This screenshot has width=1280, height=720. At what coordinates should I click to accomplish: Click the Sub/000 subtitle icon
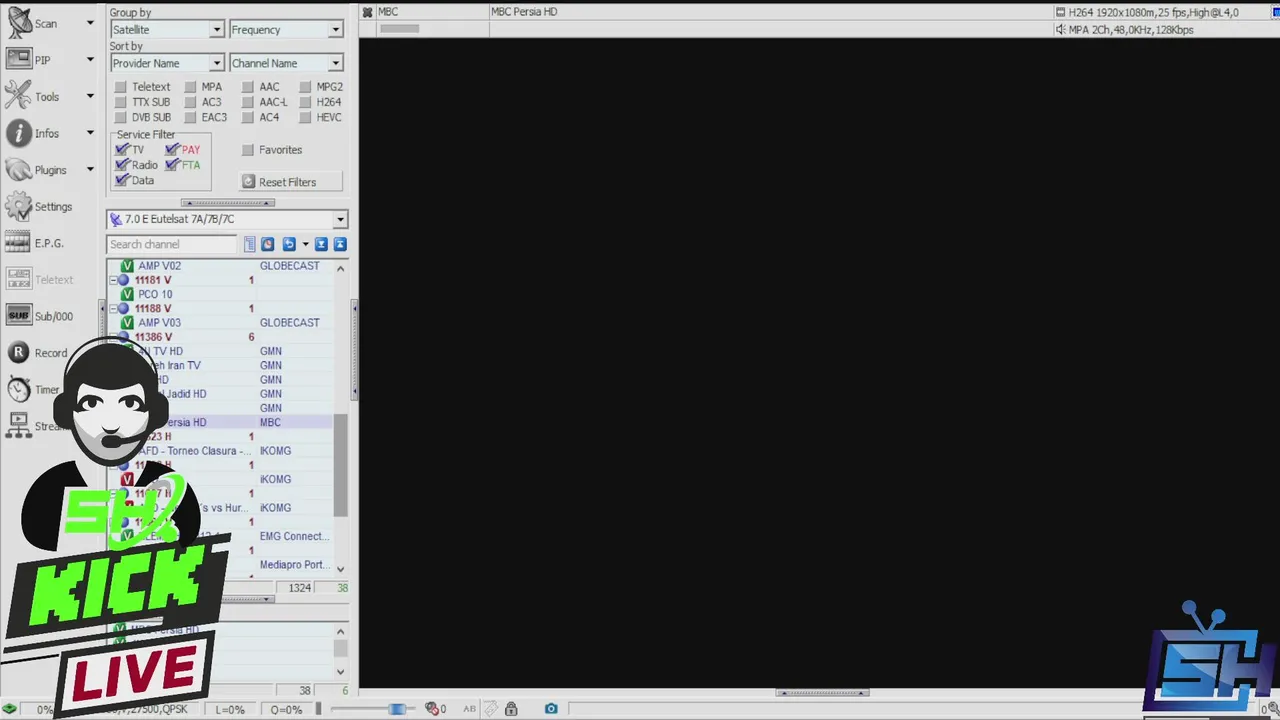pyautogui.click(x=19, y=316)
